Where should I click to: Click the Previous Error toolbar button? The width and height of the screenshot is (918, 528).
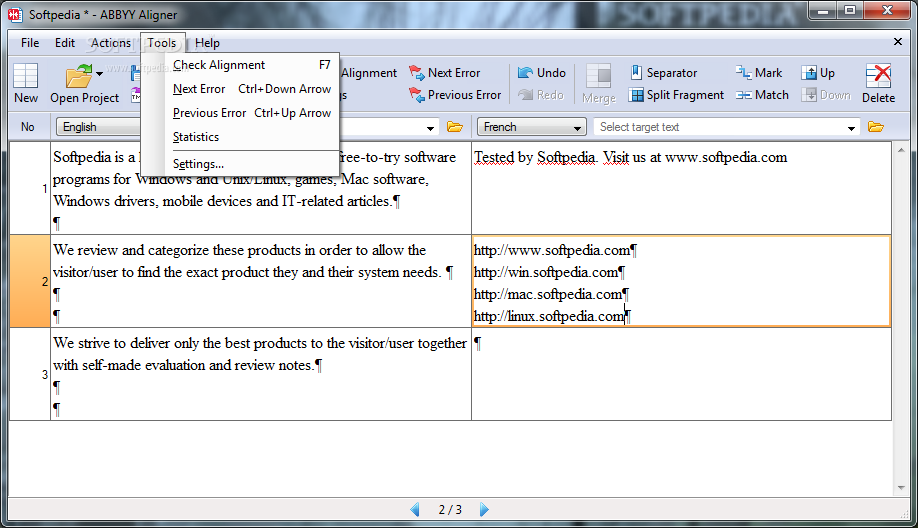pos(455,95)
